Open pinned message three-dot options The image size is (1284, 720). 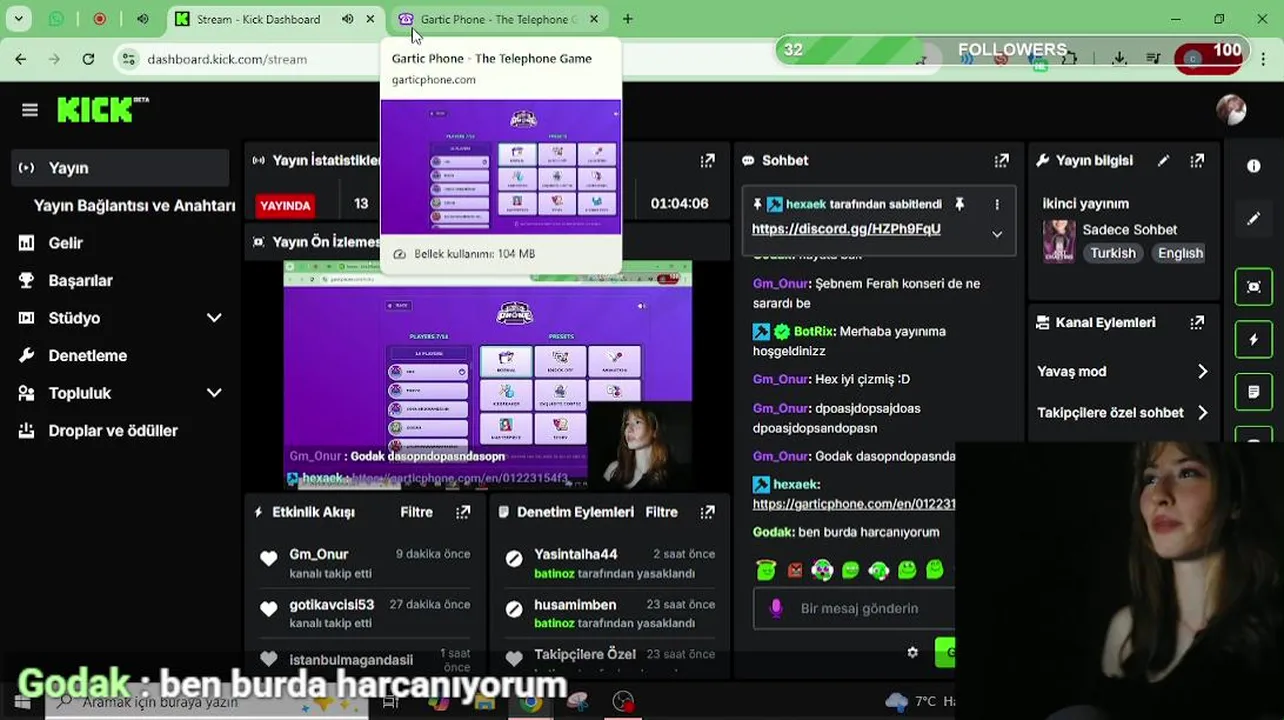tap(997, 204)
